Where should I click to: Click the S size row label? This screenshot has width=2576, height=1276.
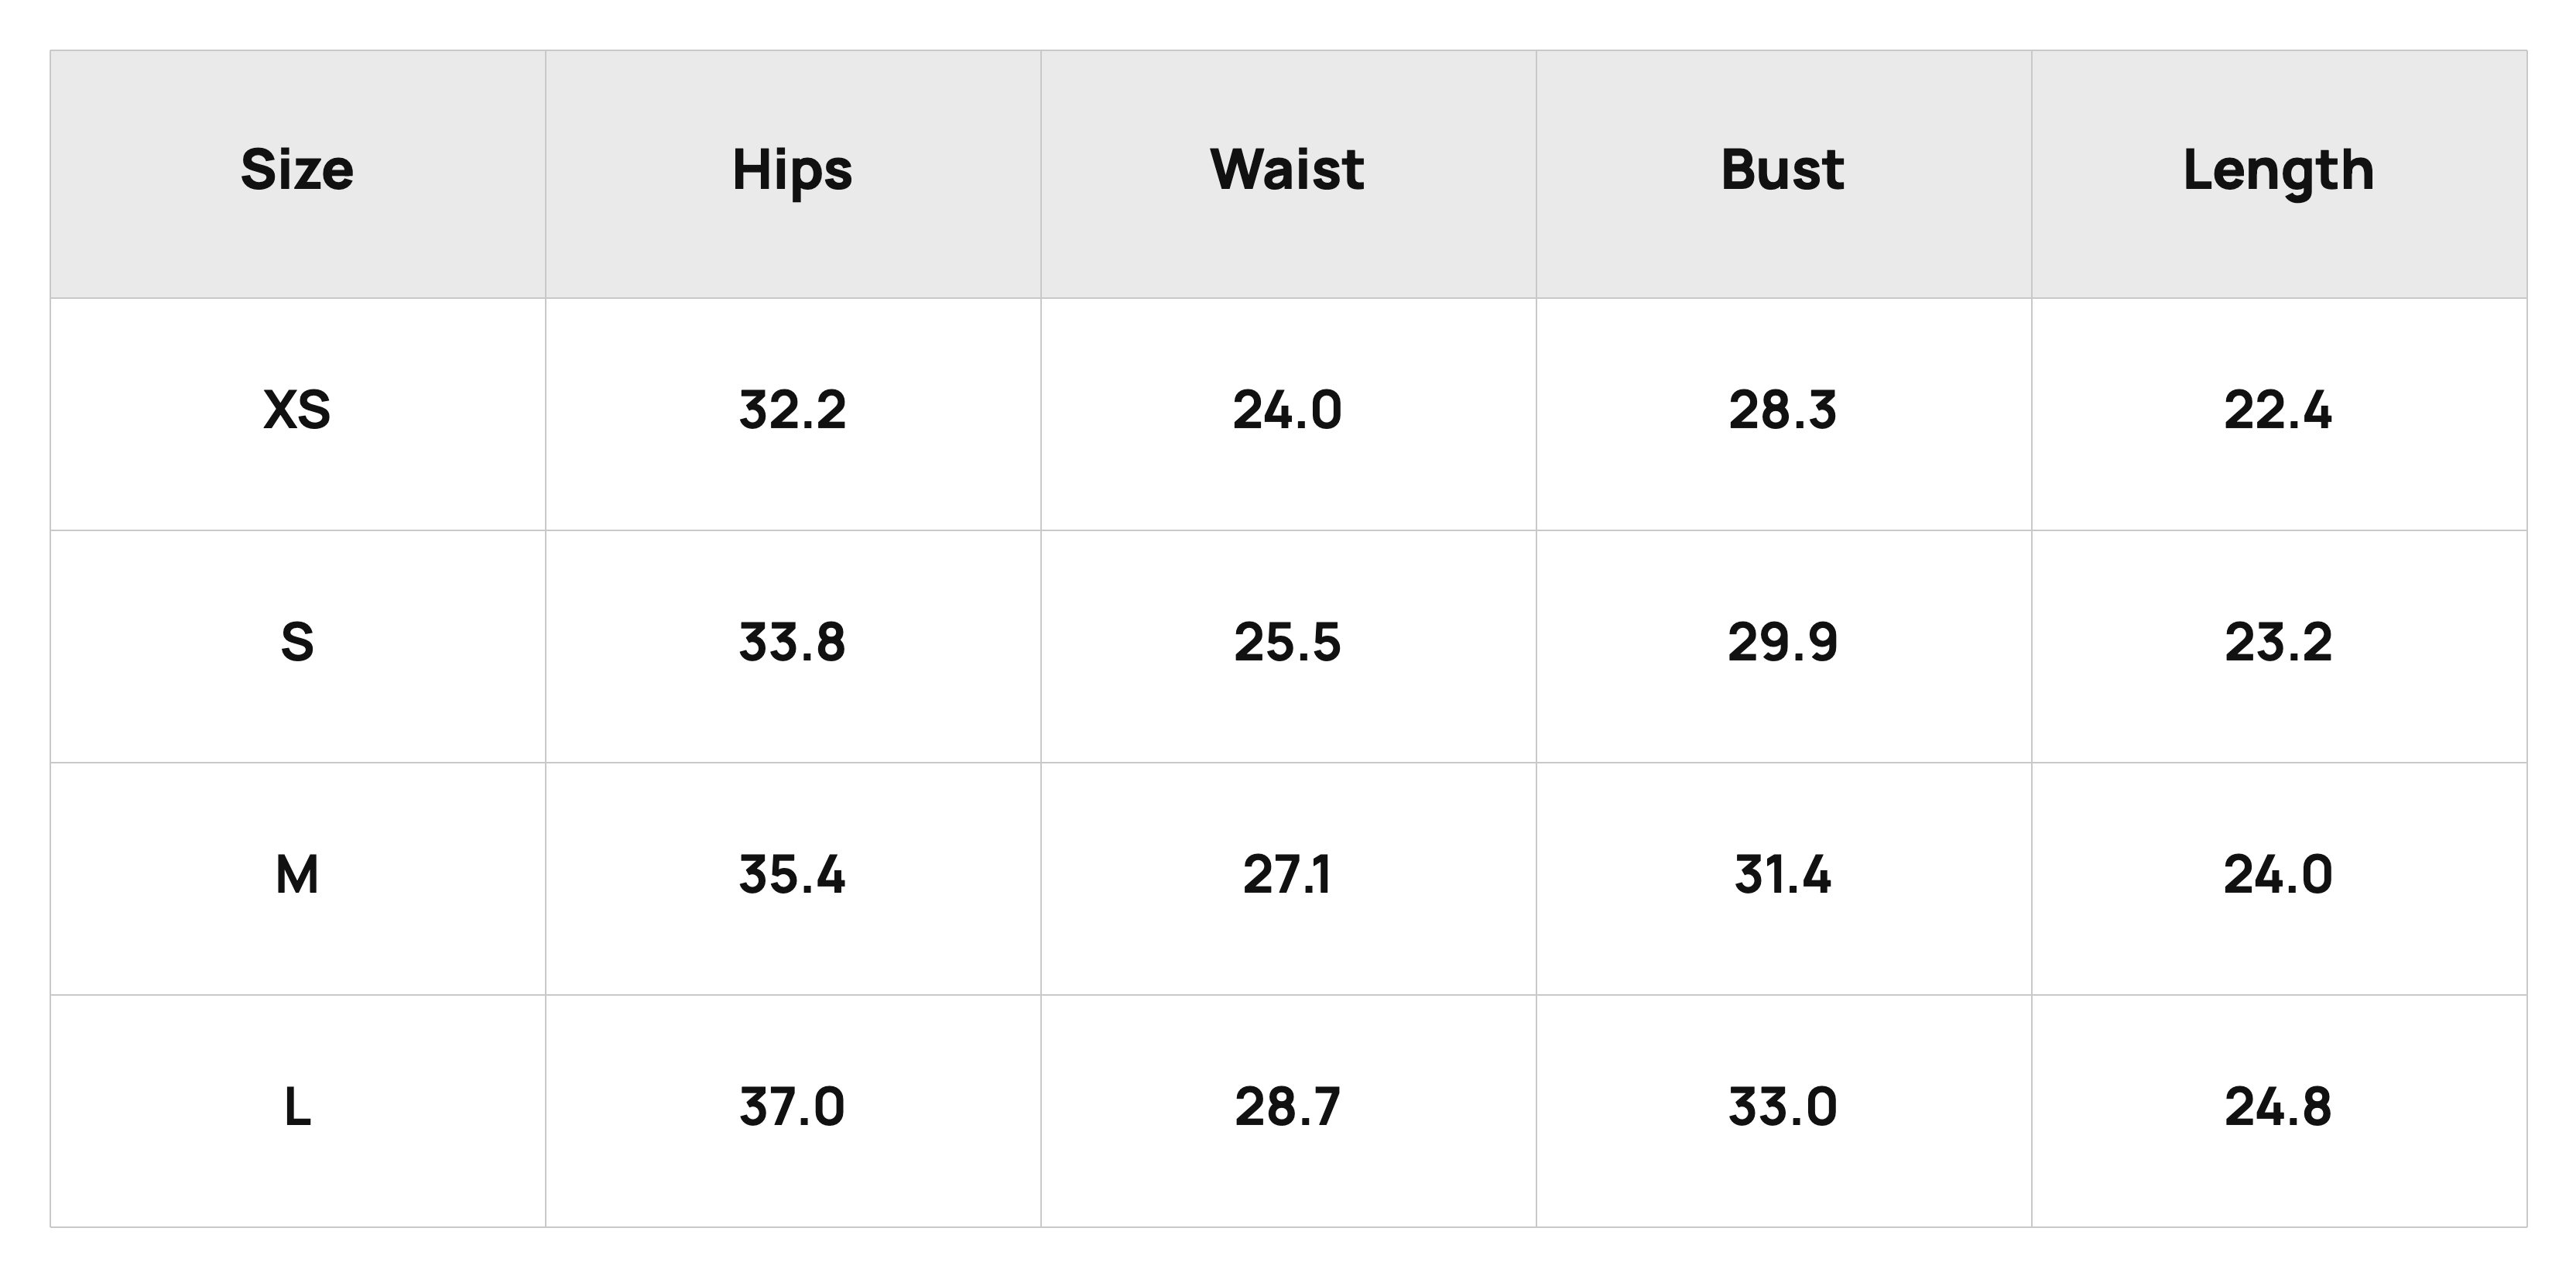point(297,642)
